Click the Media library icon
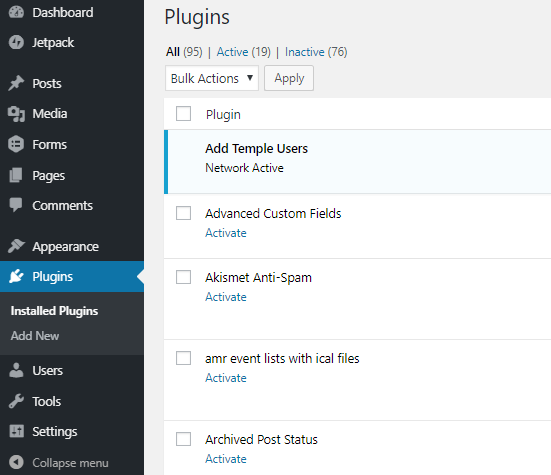 [16, 113]
